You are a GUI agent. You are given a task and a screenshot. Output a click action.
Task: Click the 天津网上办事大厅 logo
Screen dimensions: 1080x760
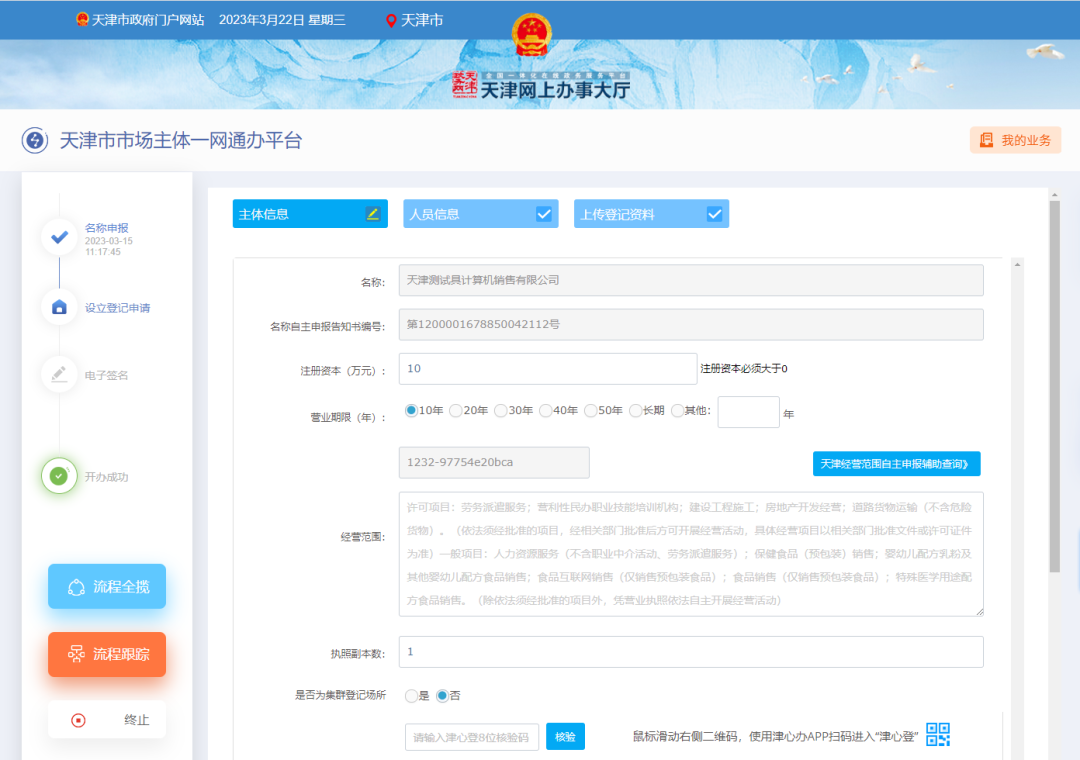coord(541,85)
